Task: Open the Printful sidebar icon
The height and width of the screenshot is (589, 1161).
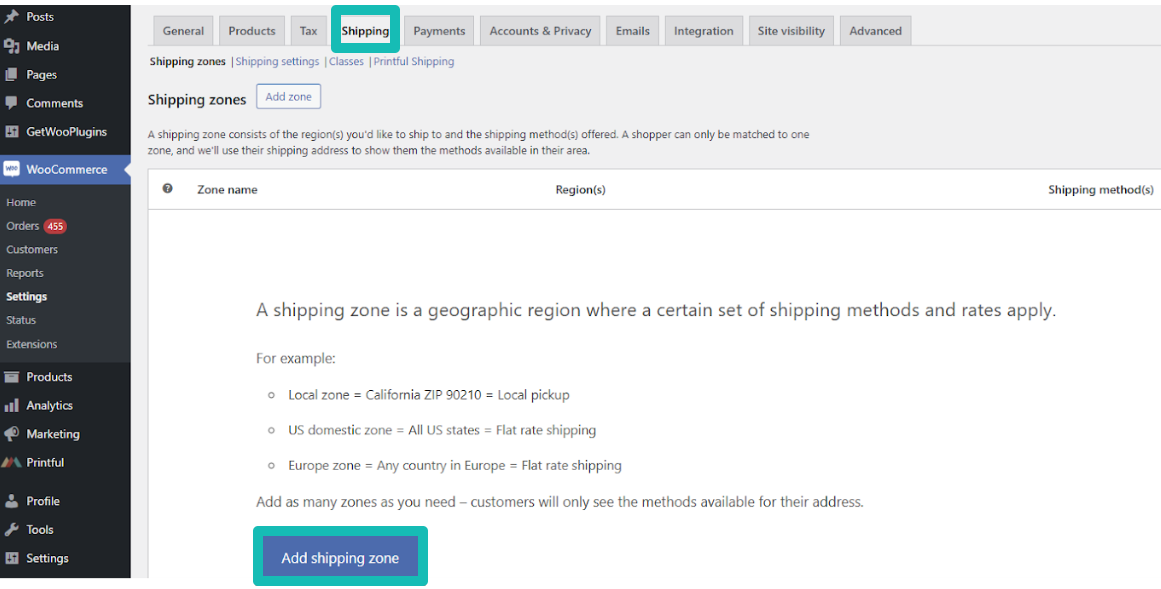Action: tap(10, 462)
